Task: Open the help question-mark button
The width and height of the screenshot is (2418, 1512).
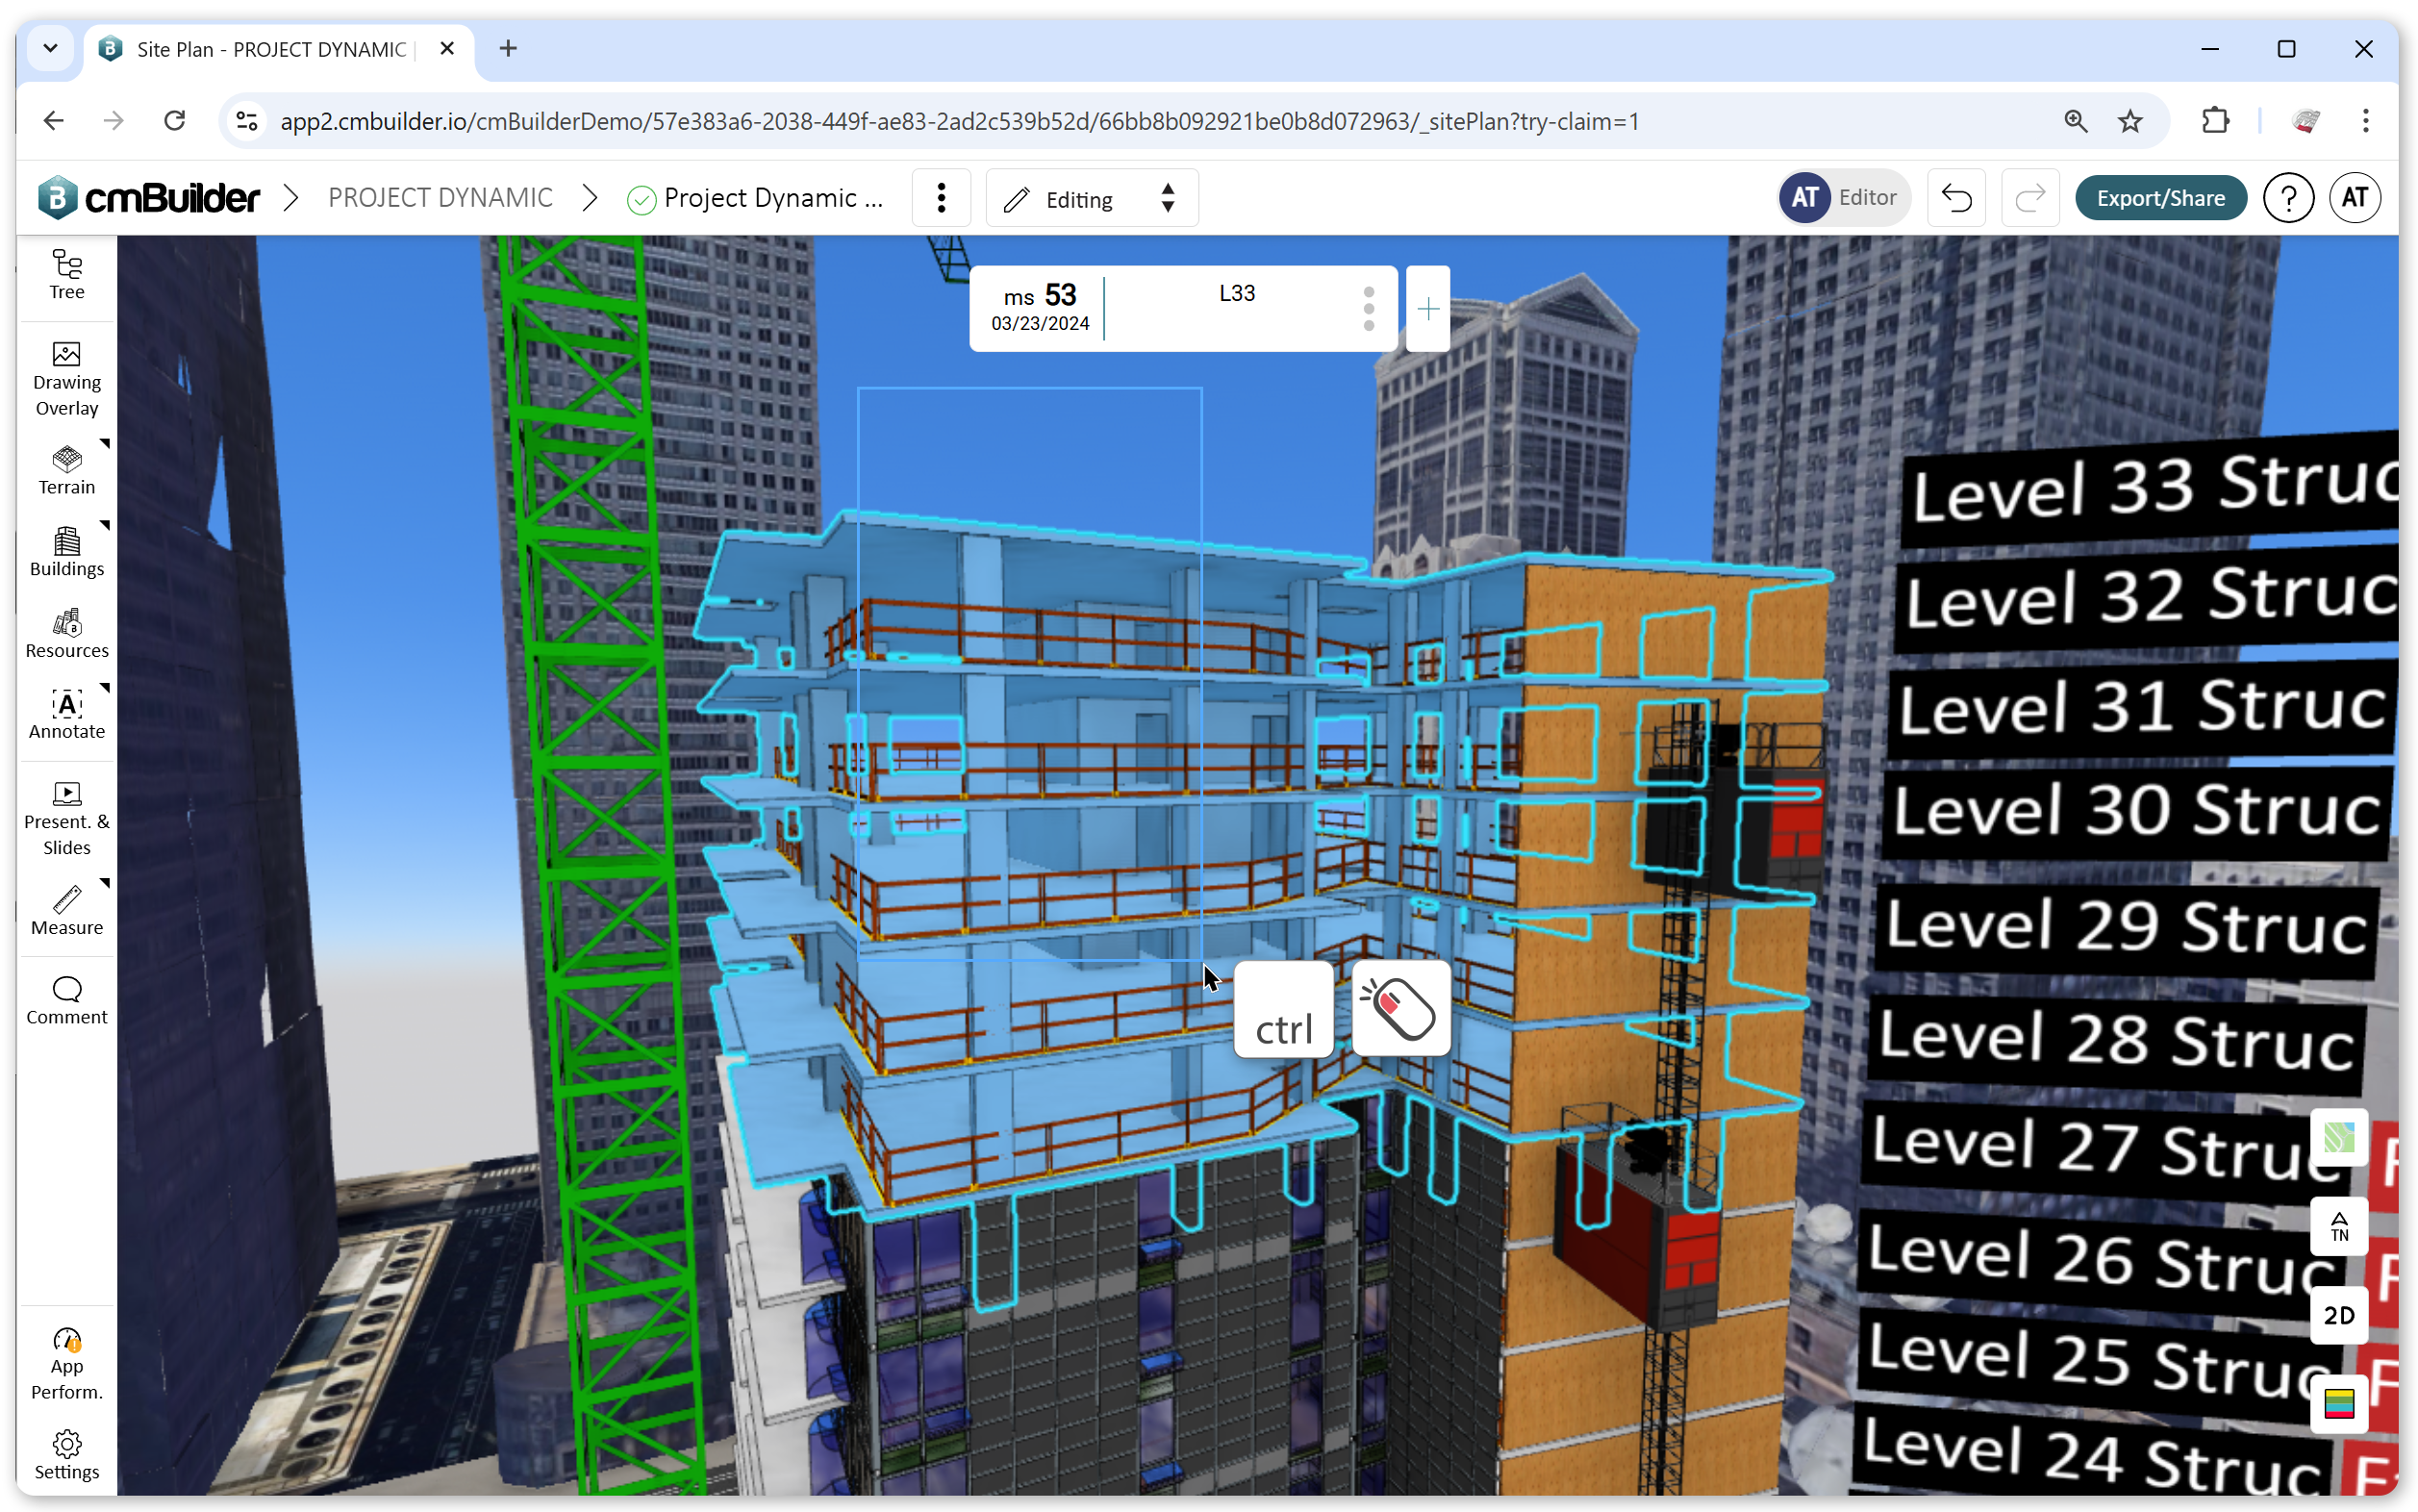Action: coord(2287,198)
